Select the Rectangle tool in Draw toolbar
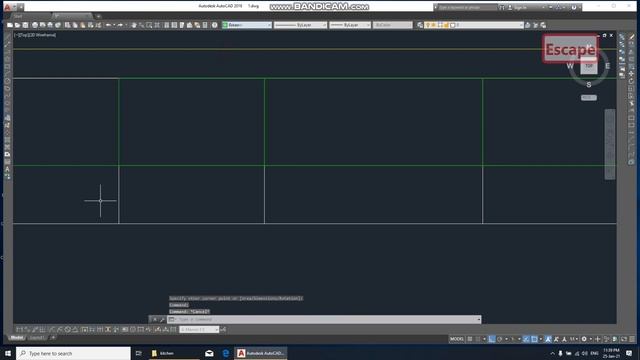 coord(7,67)
